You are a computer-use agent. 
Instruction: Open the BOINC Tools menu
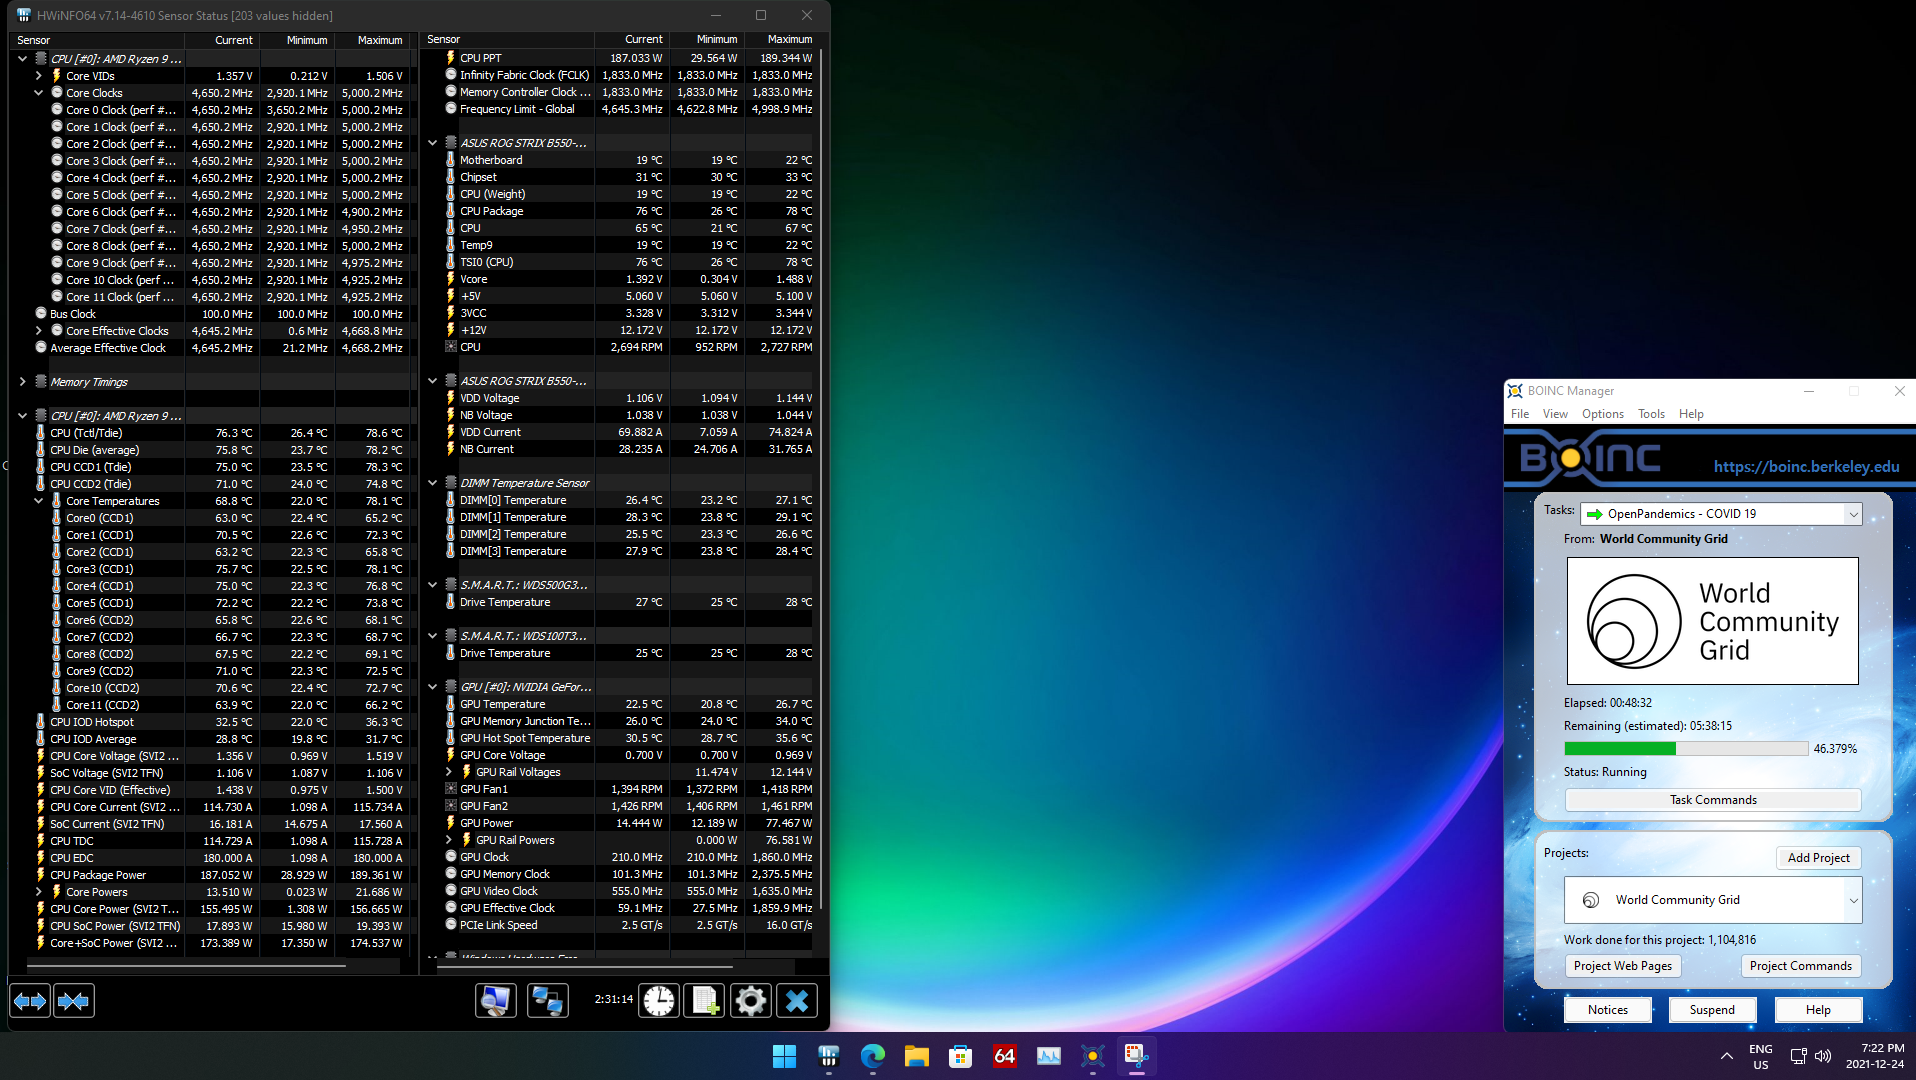tap(1651, 414)
